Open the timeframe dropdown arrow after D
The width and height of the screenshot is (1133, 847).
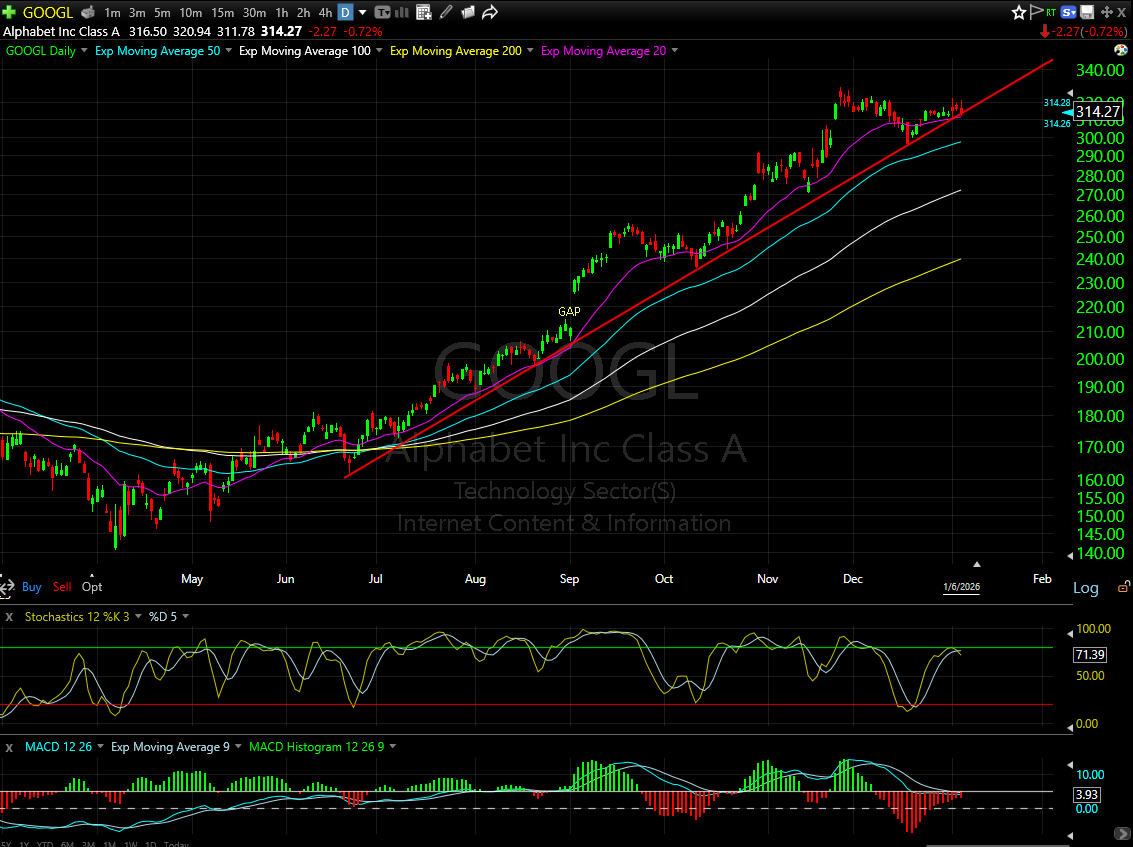click(x=363, y=12)
